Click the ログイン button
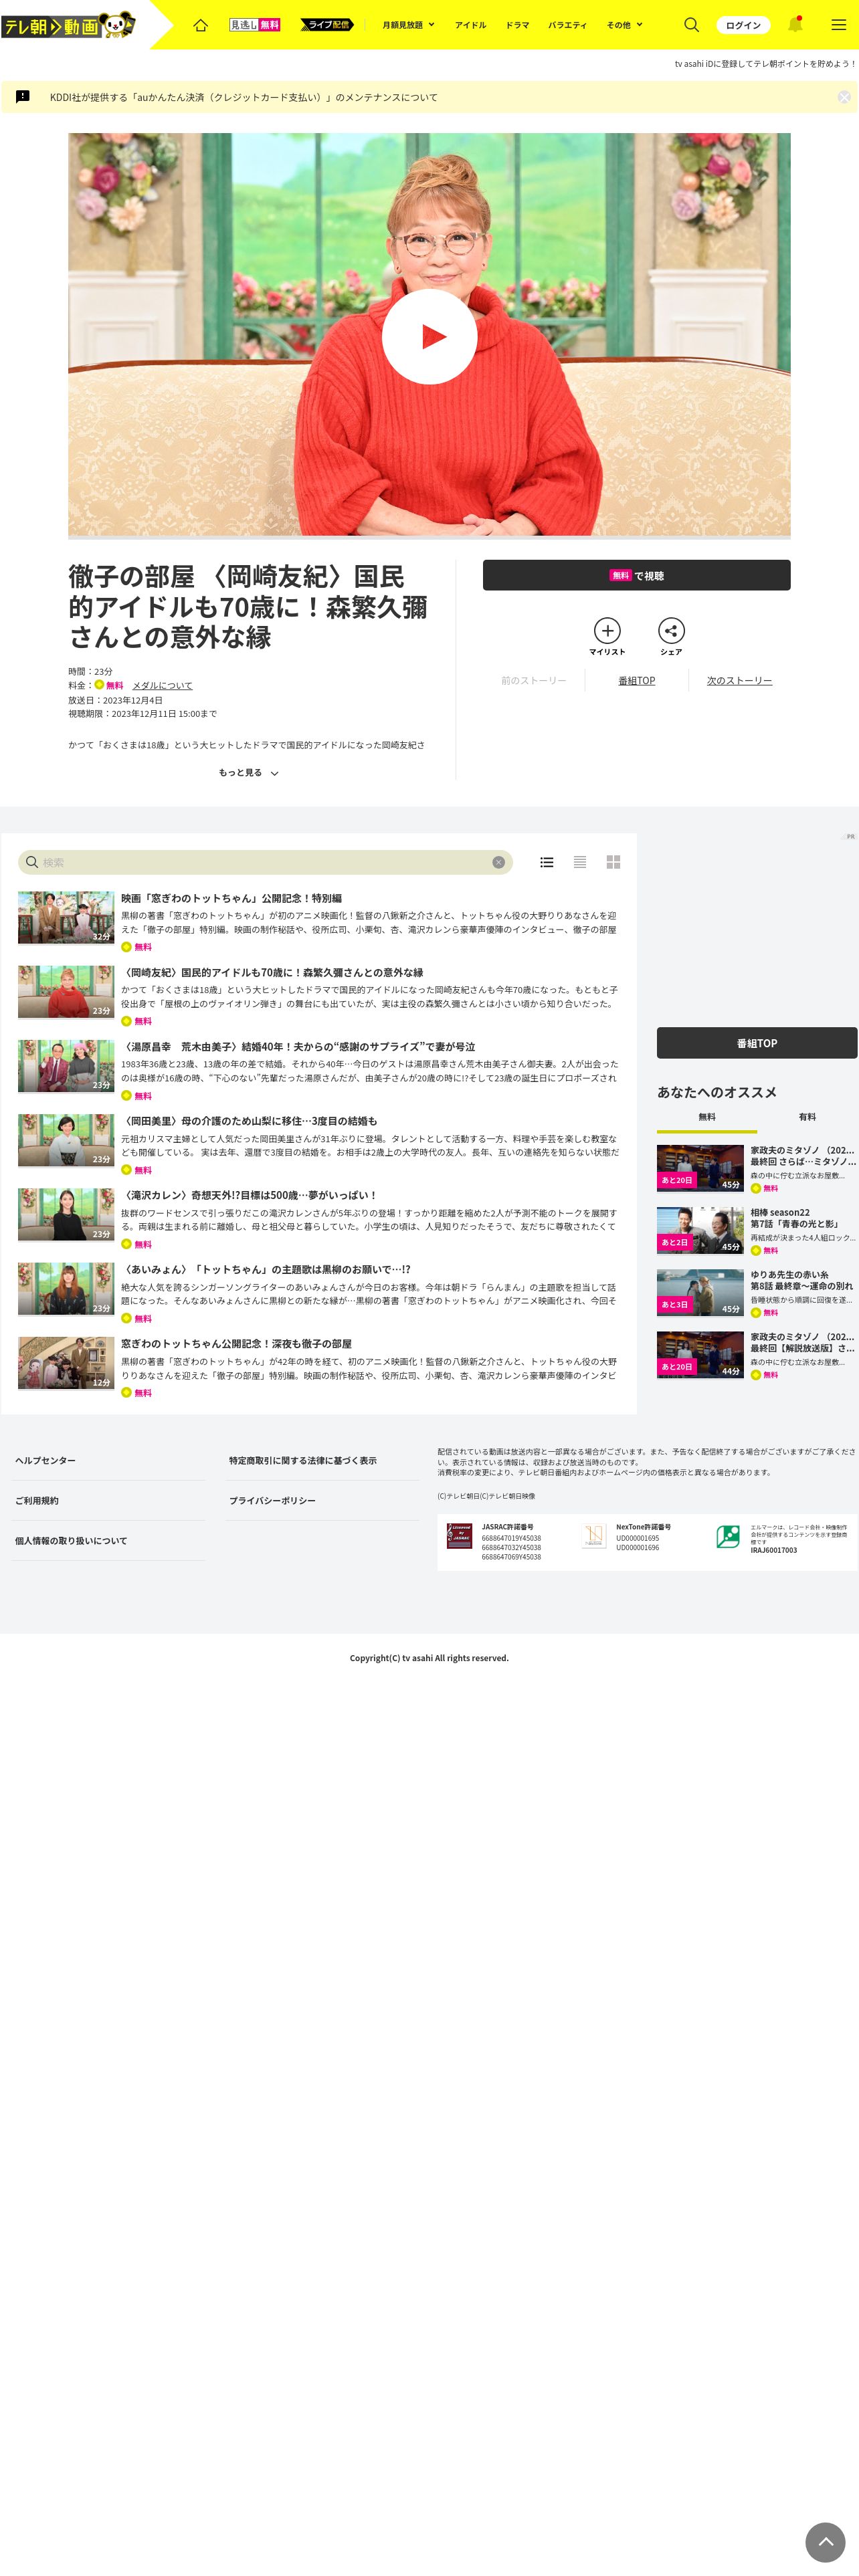 coord(743,25)
